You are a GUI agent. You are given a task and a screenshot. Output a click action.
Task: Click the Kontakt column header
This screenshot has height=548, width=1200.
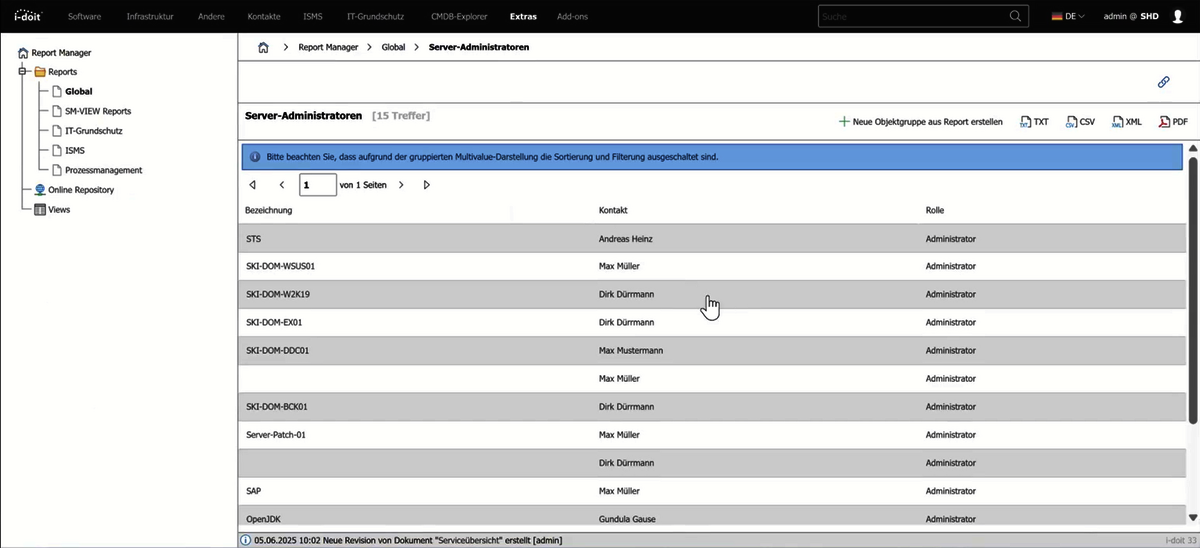[613, 210]
